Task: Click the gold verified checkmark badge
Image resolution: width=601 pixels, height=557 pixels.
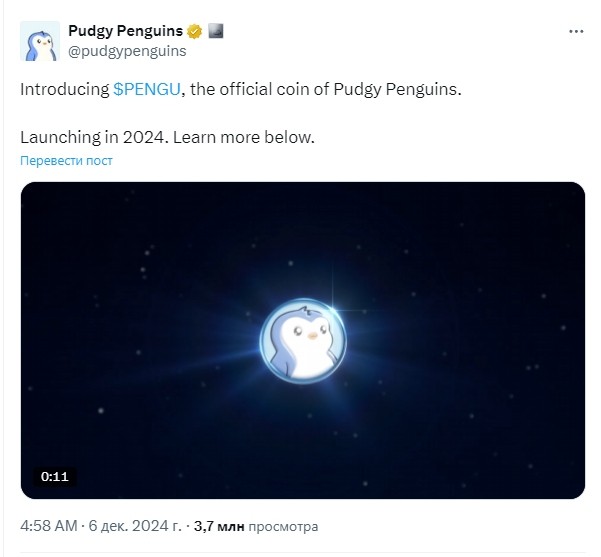Action: pyautogui.click(x=195, y=31)
